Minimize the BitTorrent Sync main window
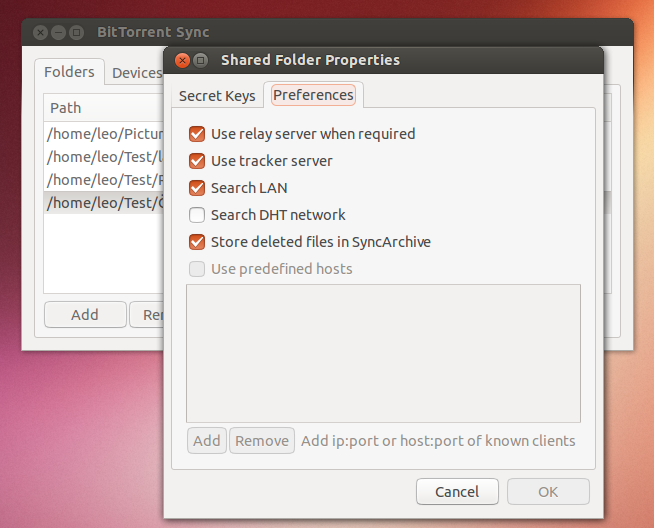 (x=57, y=32)
